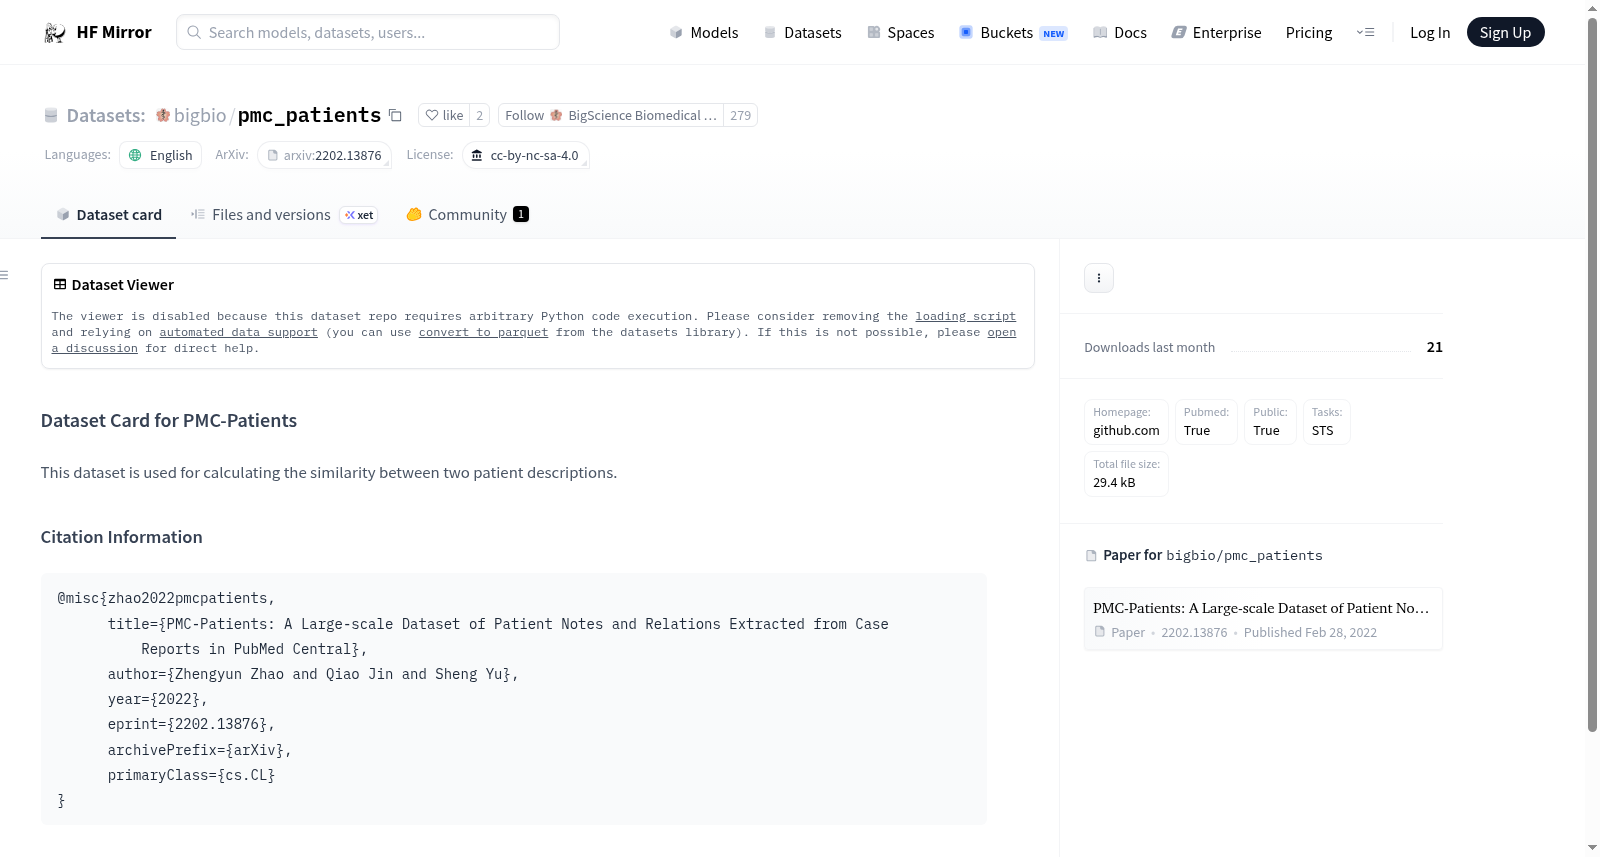Click the bigbio organization avatar icon
Screen dimensions: 1600x857
[163, 115]
